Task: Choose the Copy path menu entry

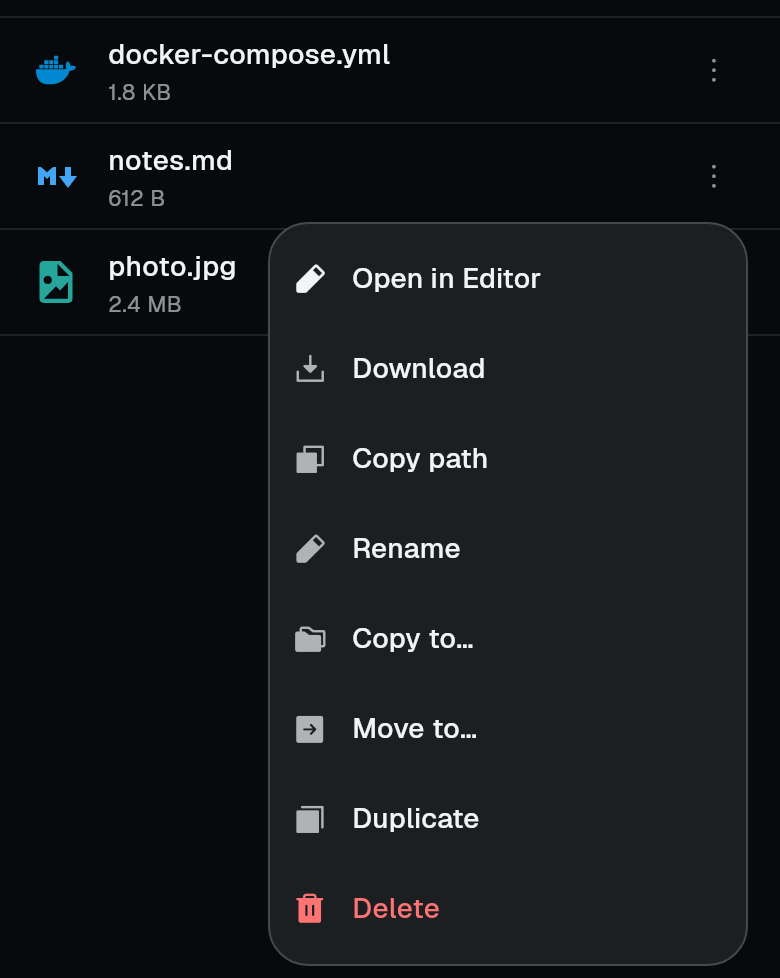Action: [x=508, y=459]
